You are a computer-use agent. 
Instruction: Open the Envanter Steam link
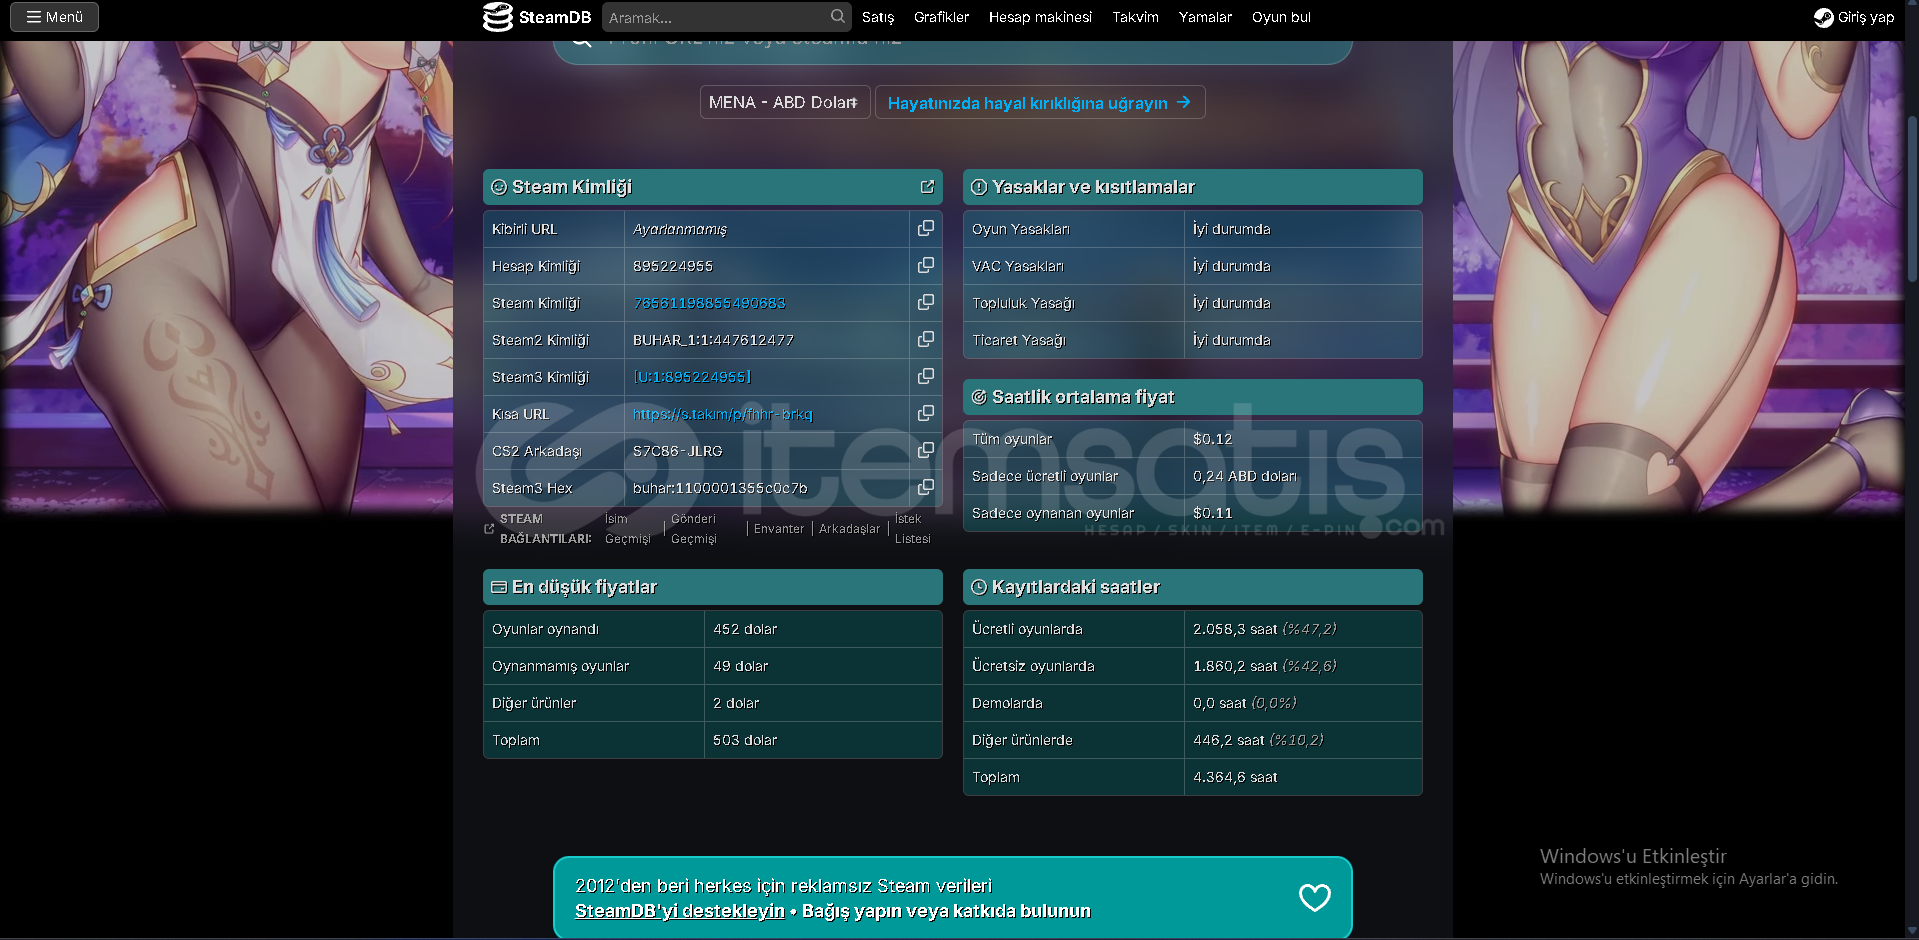click(x=779, y=529)
